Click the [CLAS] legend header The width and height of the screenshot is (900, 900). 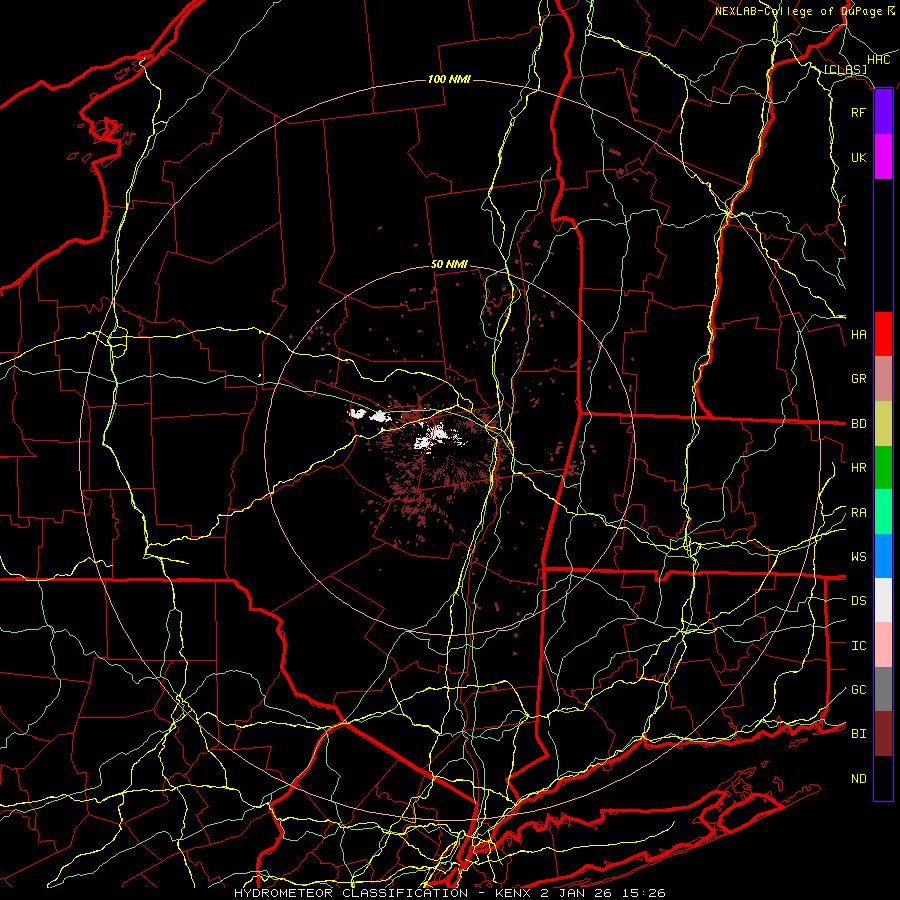point(845,70)
